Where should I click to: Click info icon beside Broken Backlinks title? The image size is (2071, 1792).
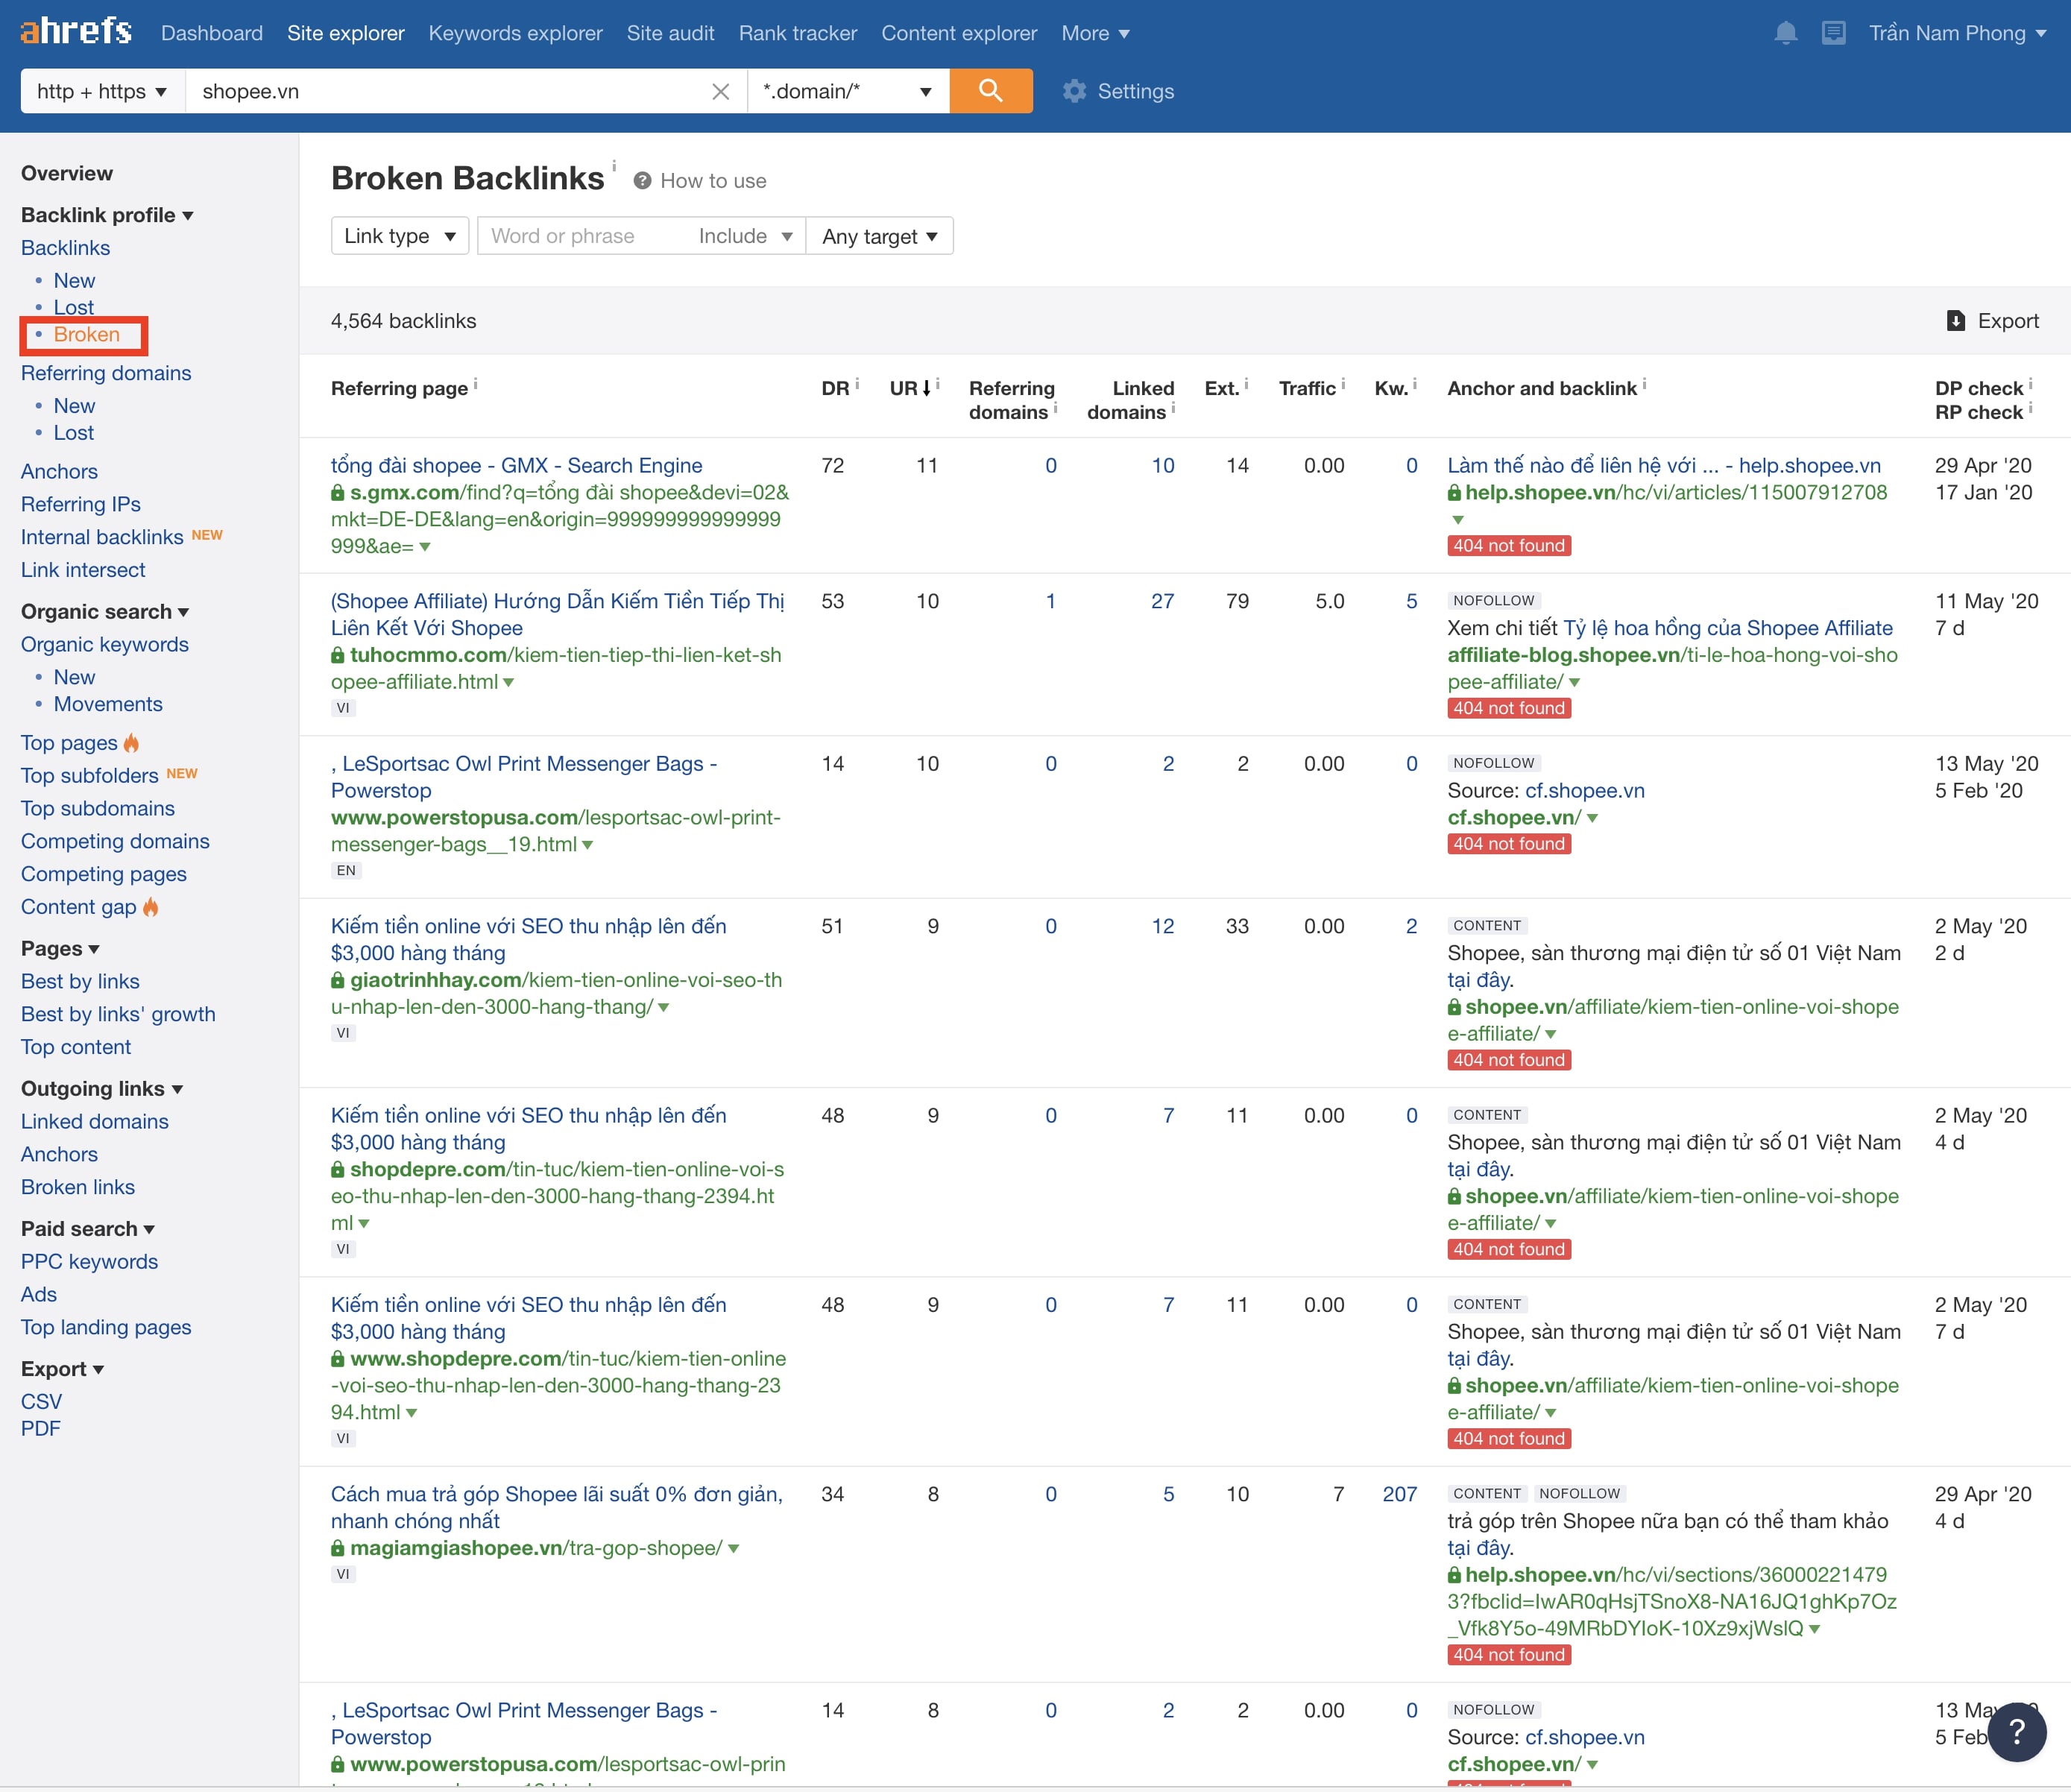(614, 166)
